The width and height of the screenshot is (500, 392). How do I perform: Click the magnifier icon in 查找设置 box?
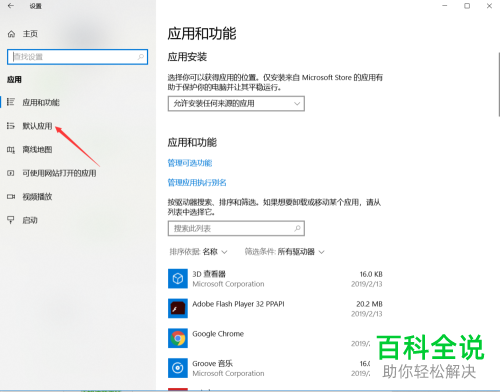[141, 57]
